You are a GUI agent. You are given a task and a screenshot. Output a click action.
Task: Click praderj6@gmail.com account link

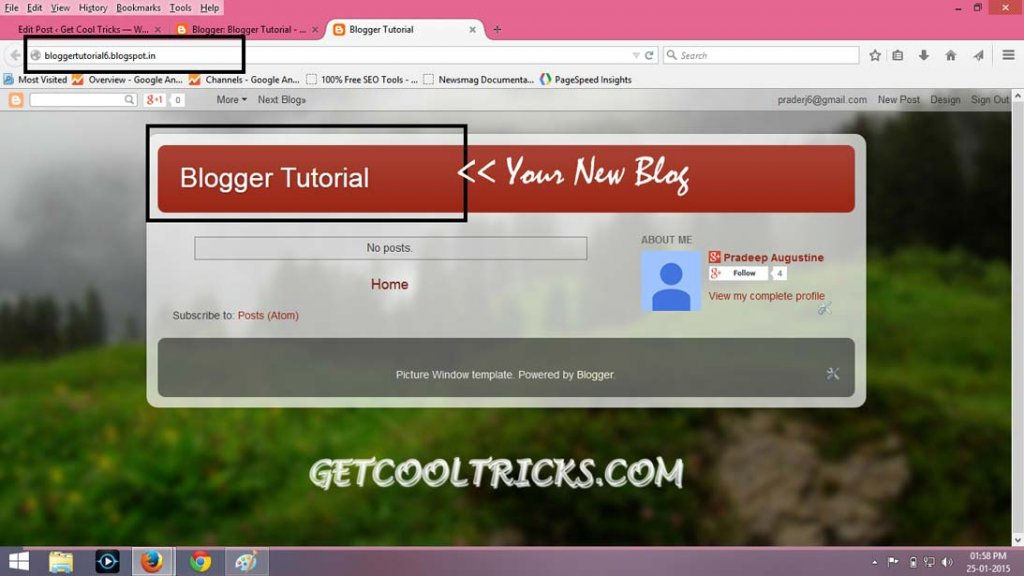point(822,100)
